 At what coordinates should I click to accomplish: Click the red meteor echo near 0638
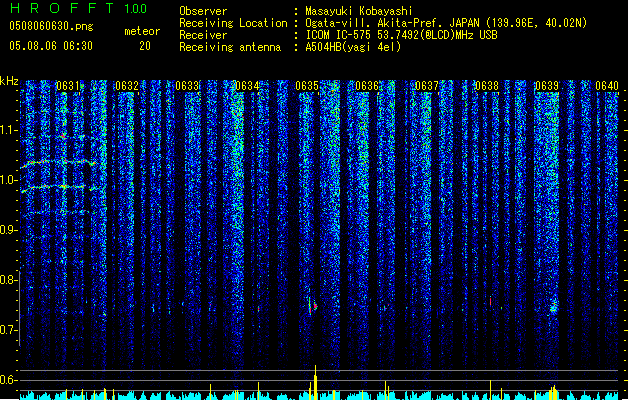[490, 301]
